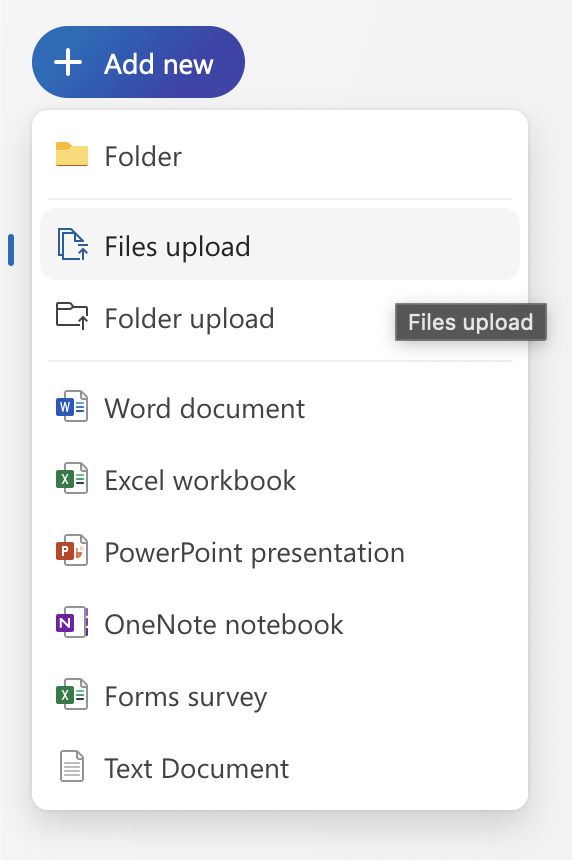572x860 pixels.
Task: Click the Files upload tooltip
Action: [x=471, y=322]
